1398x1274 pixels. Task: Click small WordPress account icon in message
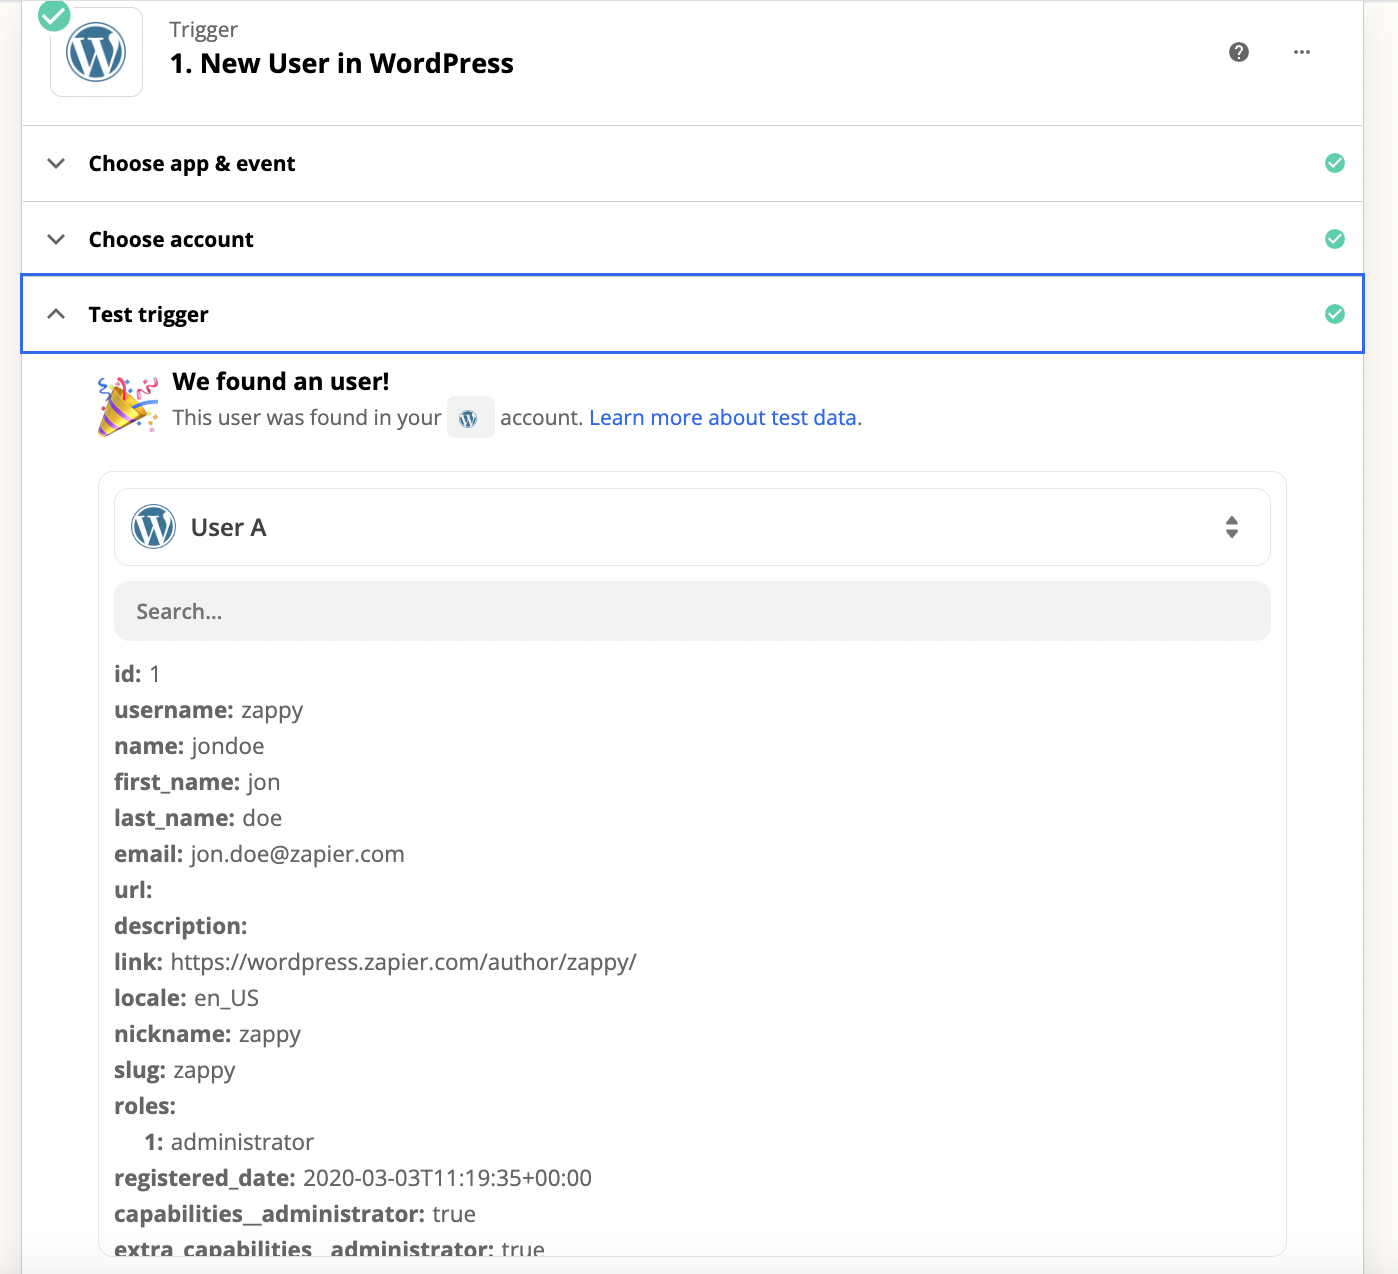470,418
